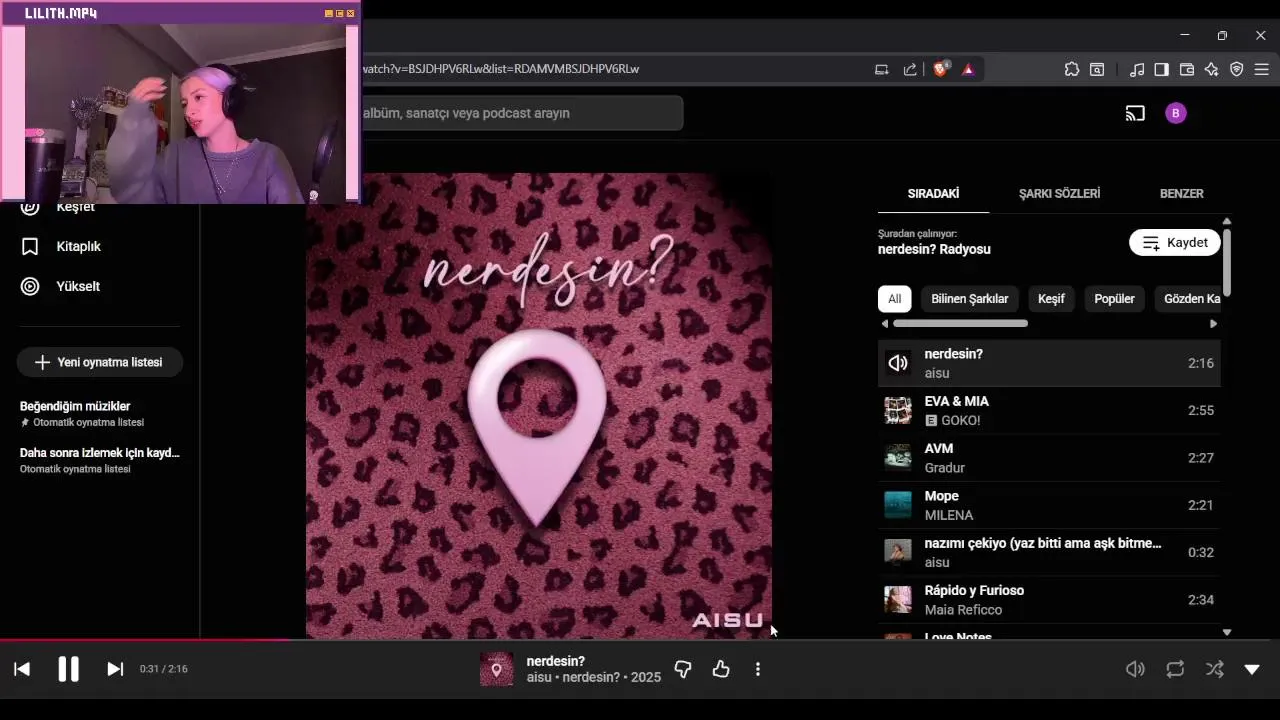Click the queue vertical scrollbar thumb

click(x=1227, y=262)
